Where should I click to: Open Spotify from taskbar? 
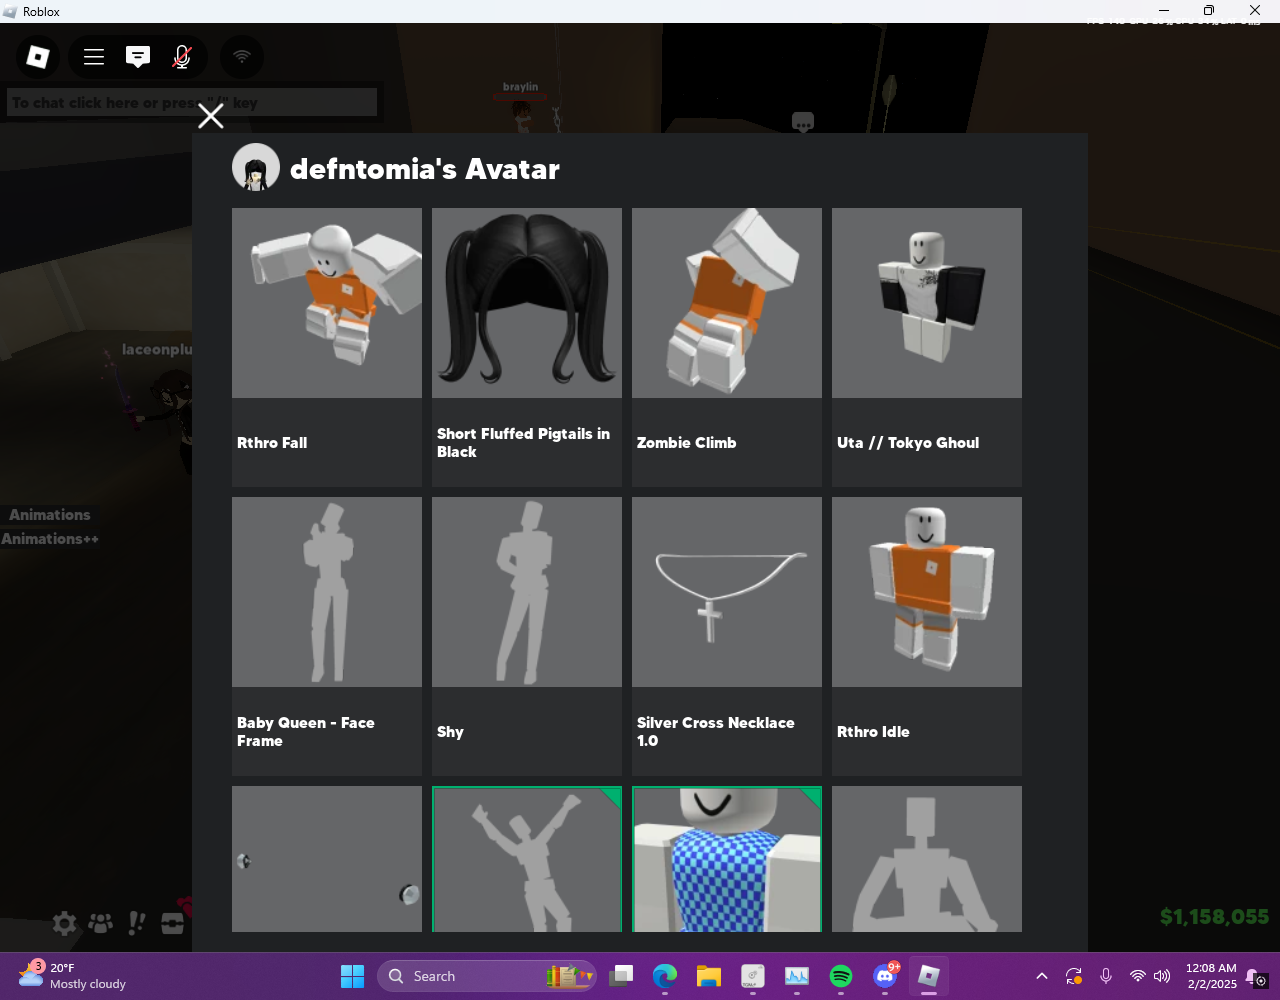[x=841, y=976]
